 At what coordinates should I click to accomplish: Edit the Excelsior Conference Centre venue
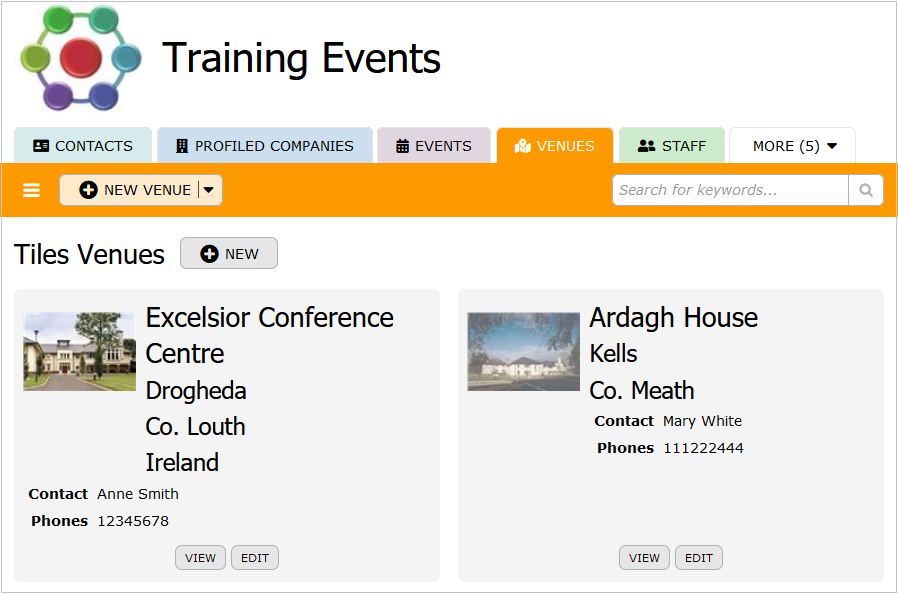click(255, 558)
